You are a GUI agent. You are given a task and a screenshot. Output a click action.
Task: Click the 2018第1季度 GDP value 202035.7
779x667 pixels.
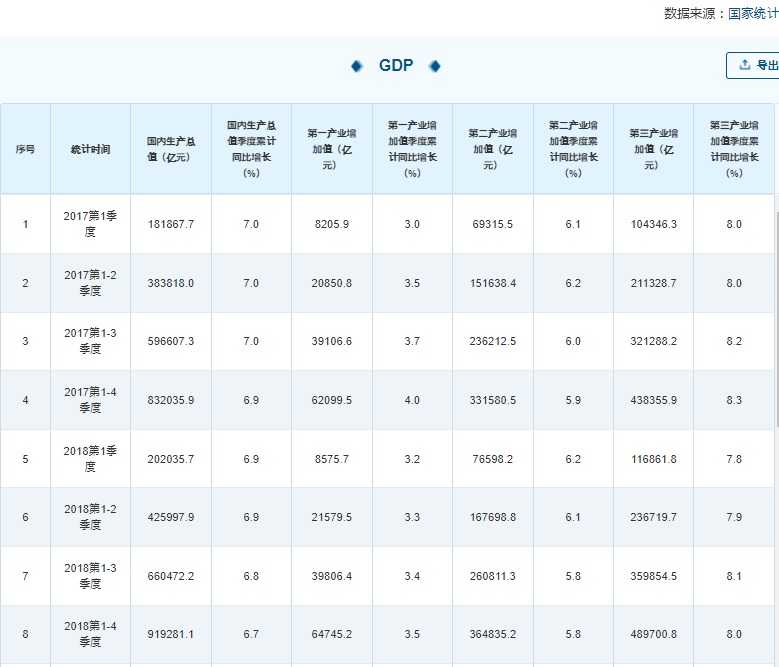tap(170, 459)
